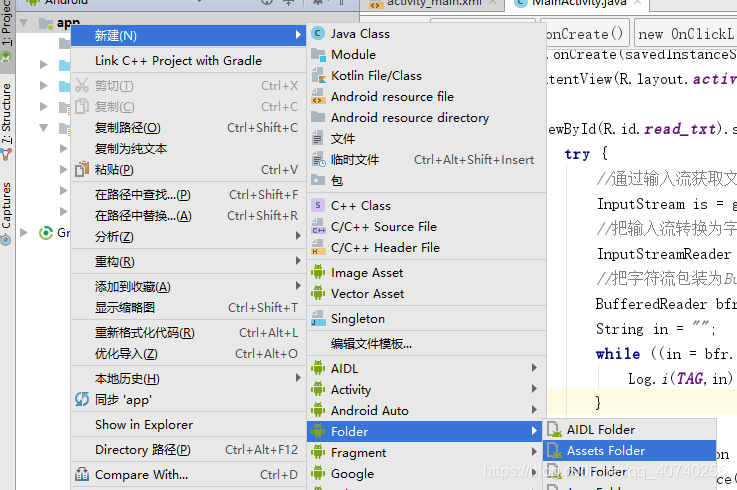Click the Vector Asset android icon
This screenshot has width=737, height=490.
pos(318,293)
